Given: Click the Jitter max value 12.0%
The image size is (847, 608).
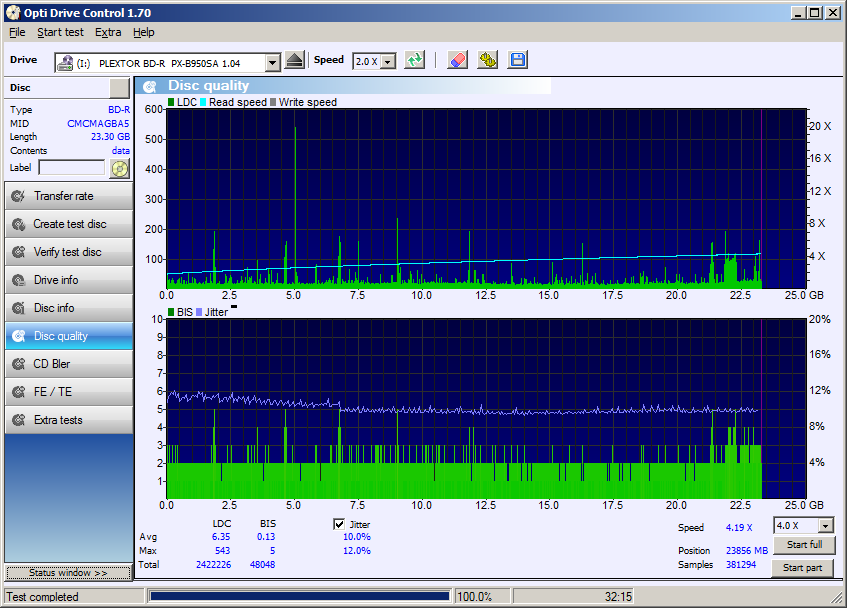Looking at the screenshot, I should pyautogui.click(x=357, y=551).
